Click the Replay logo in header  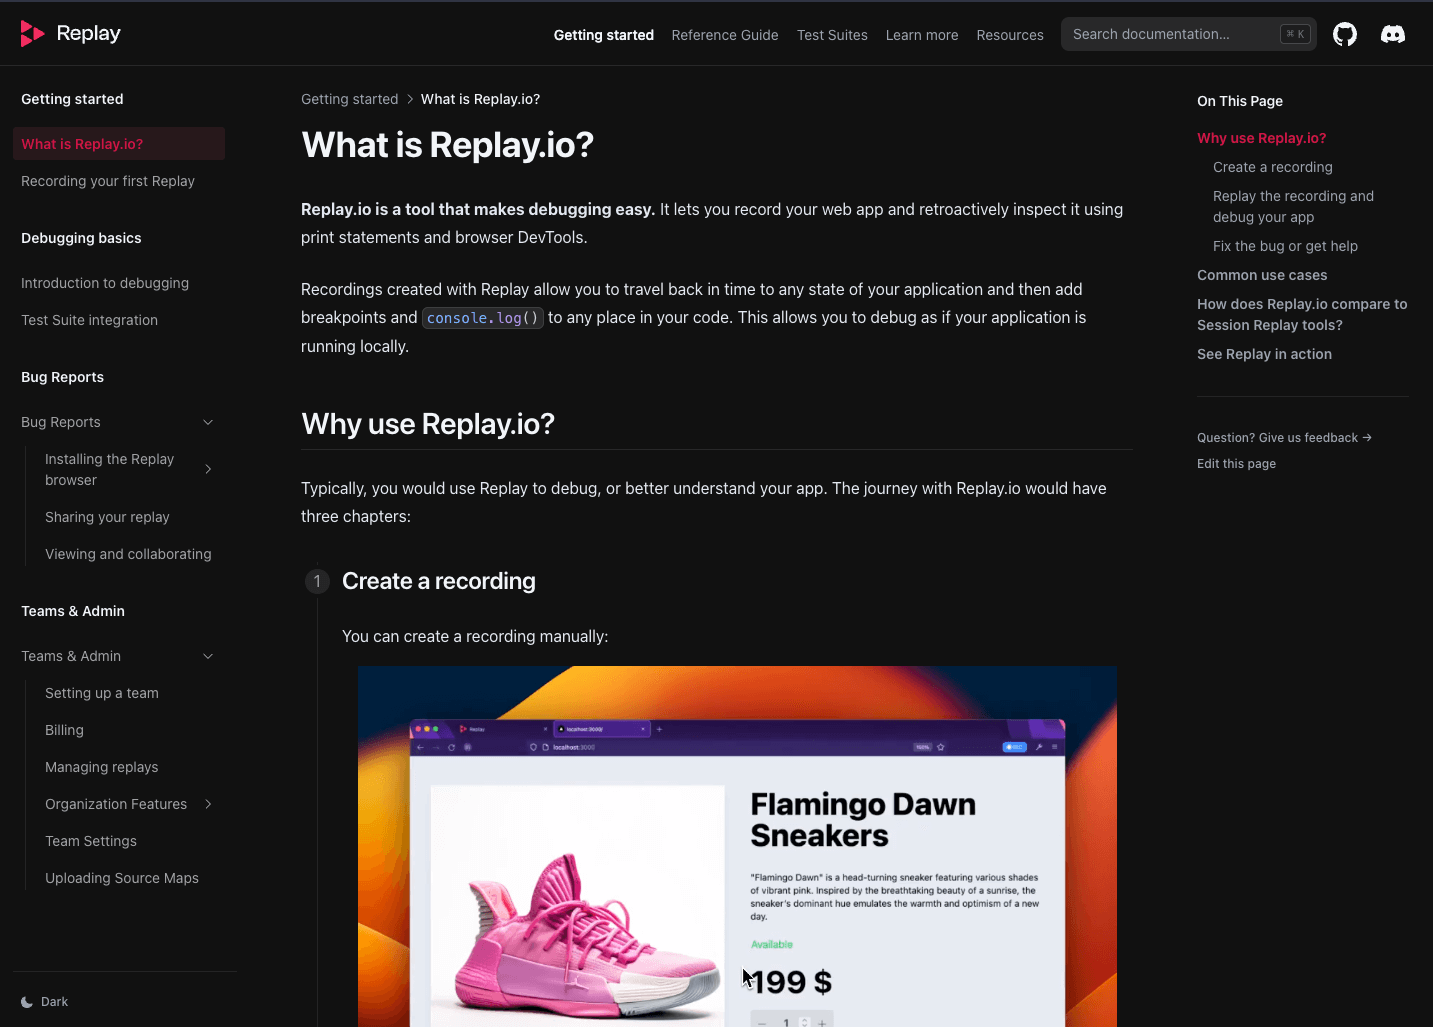click(x=70, y=33)
